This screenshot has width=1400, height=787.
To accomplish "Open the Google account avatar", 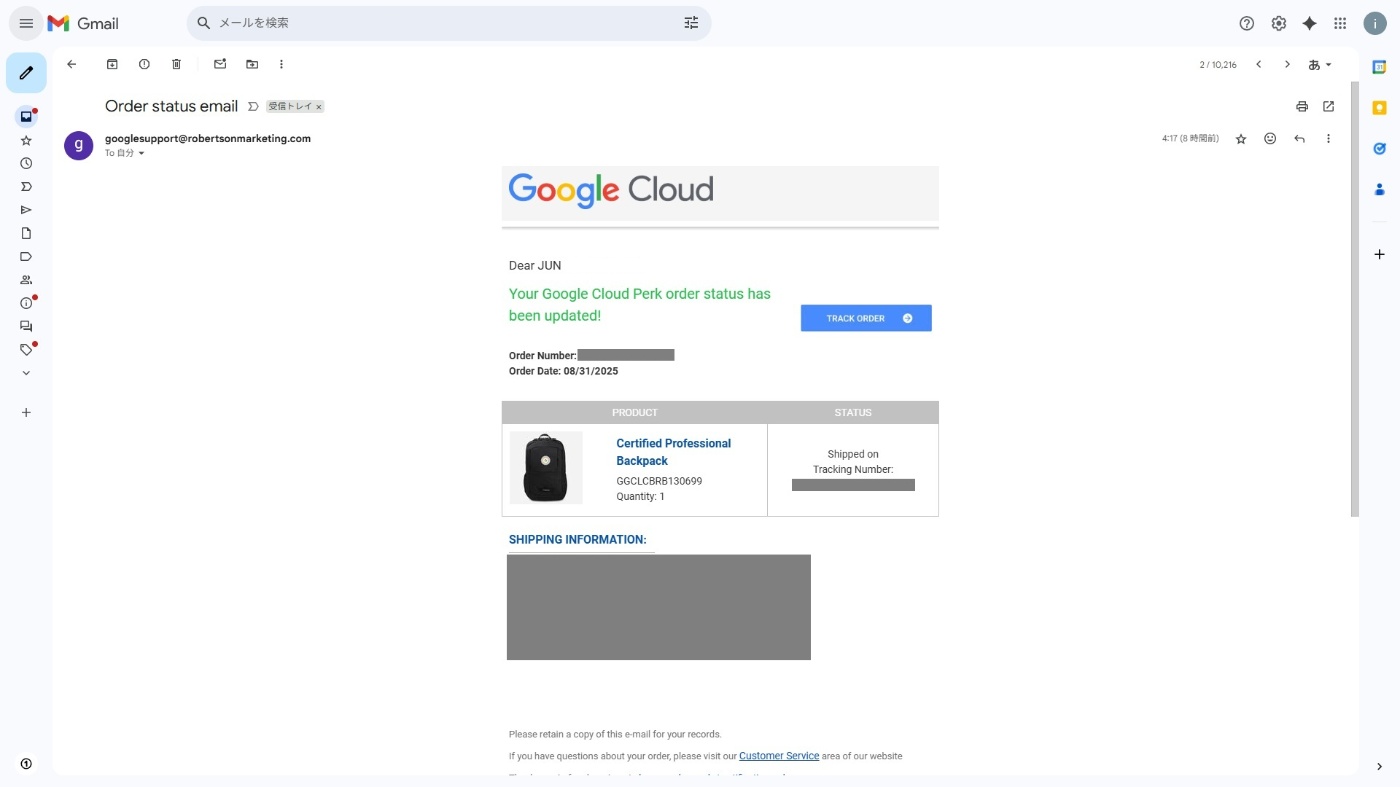I will pos(1375,23).
